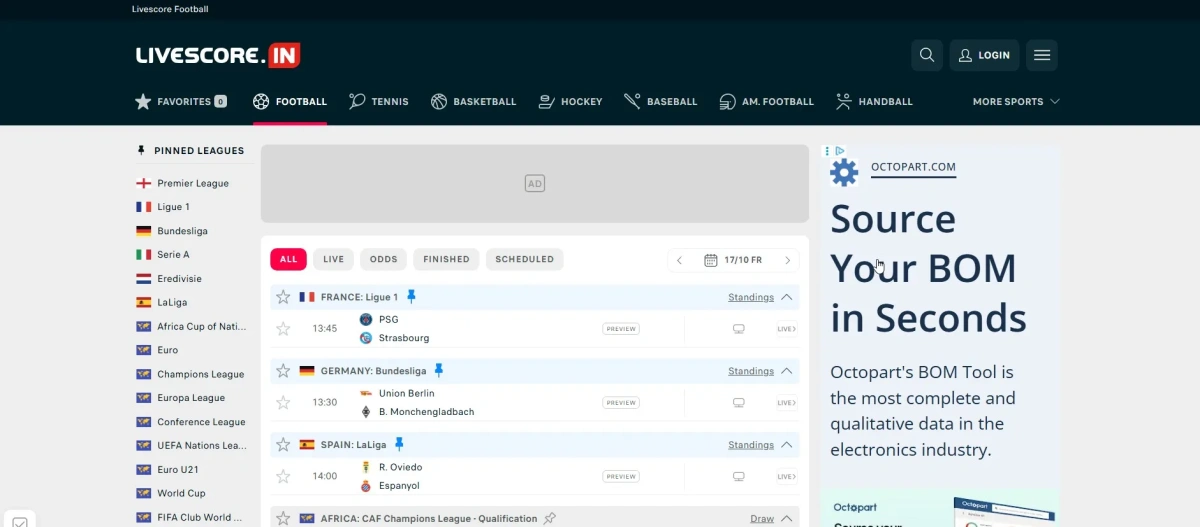Open Ligue 1 Standings link
1200x527 pixels.
(751, 297)
